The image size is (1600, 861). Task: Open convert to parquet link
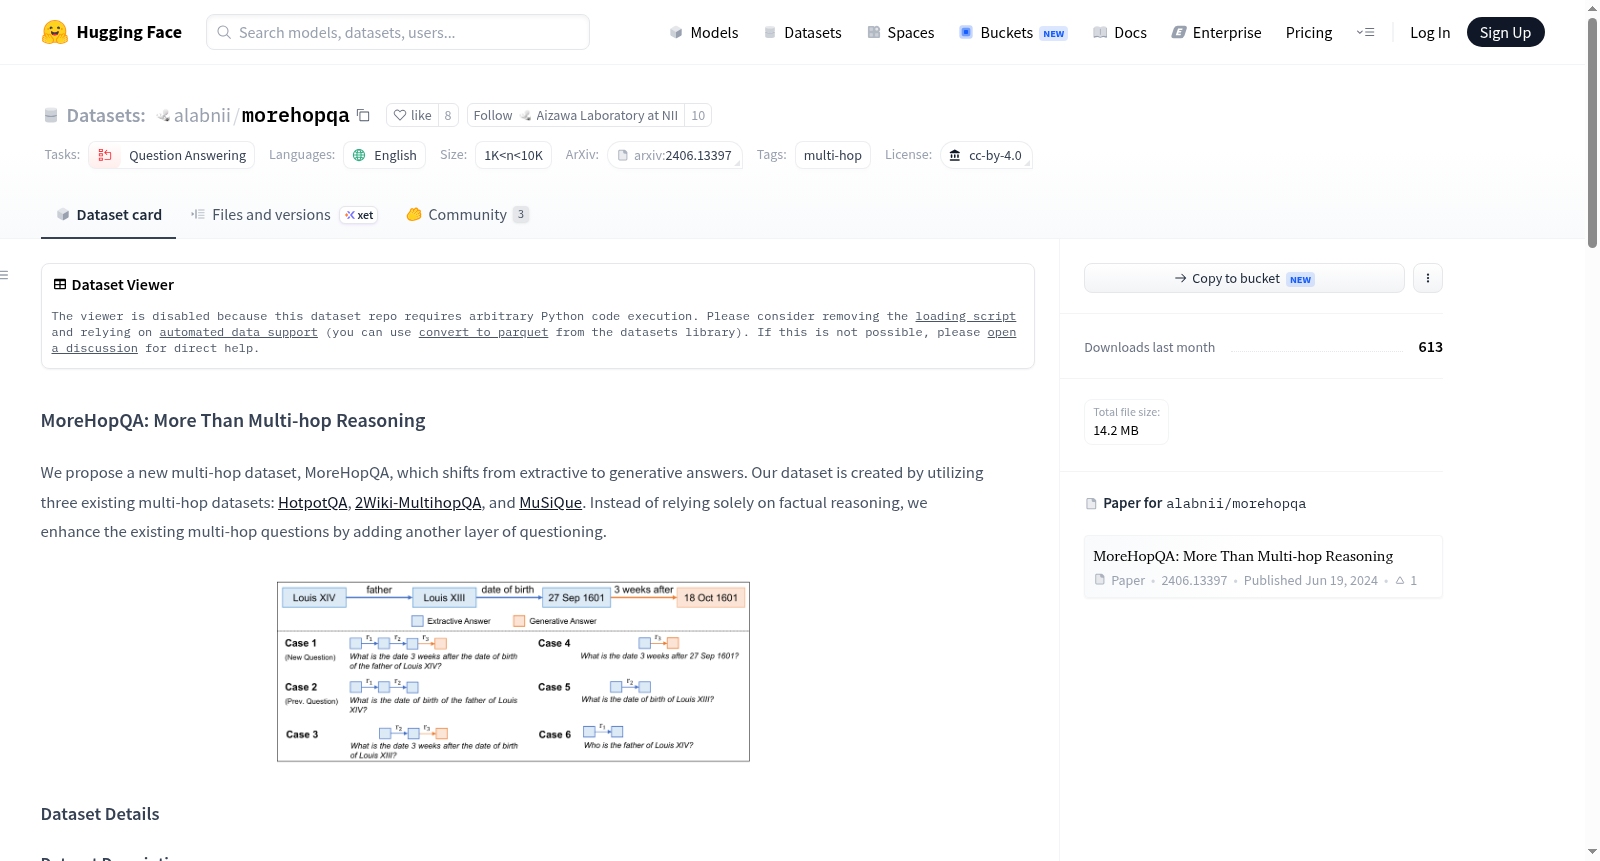[x=483, y=332]
